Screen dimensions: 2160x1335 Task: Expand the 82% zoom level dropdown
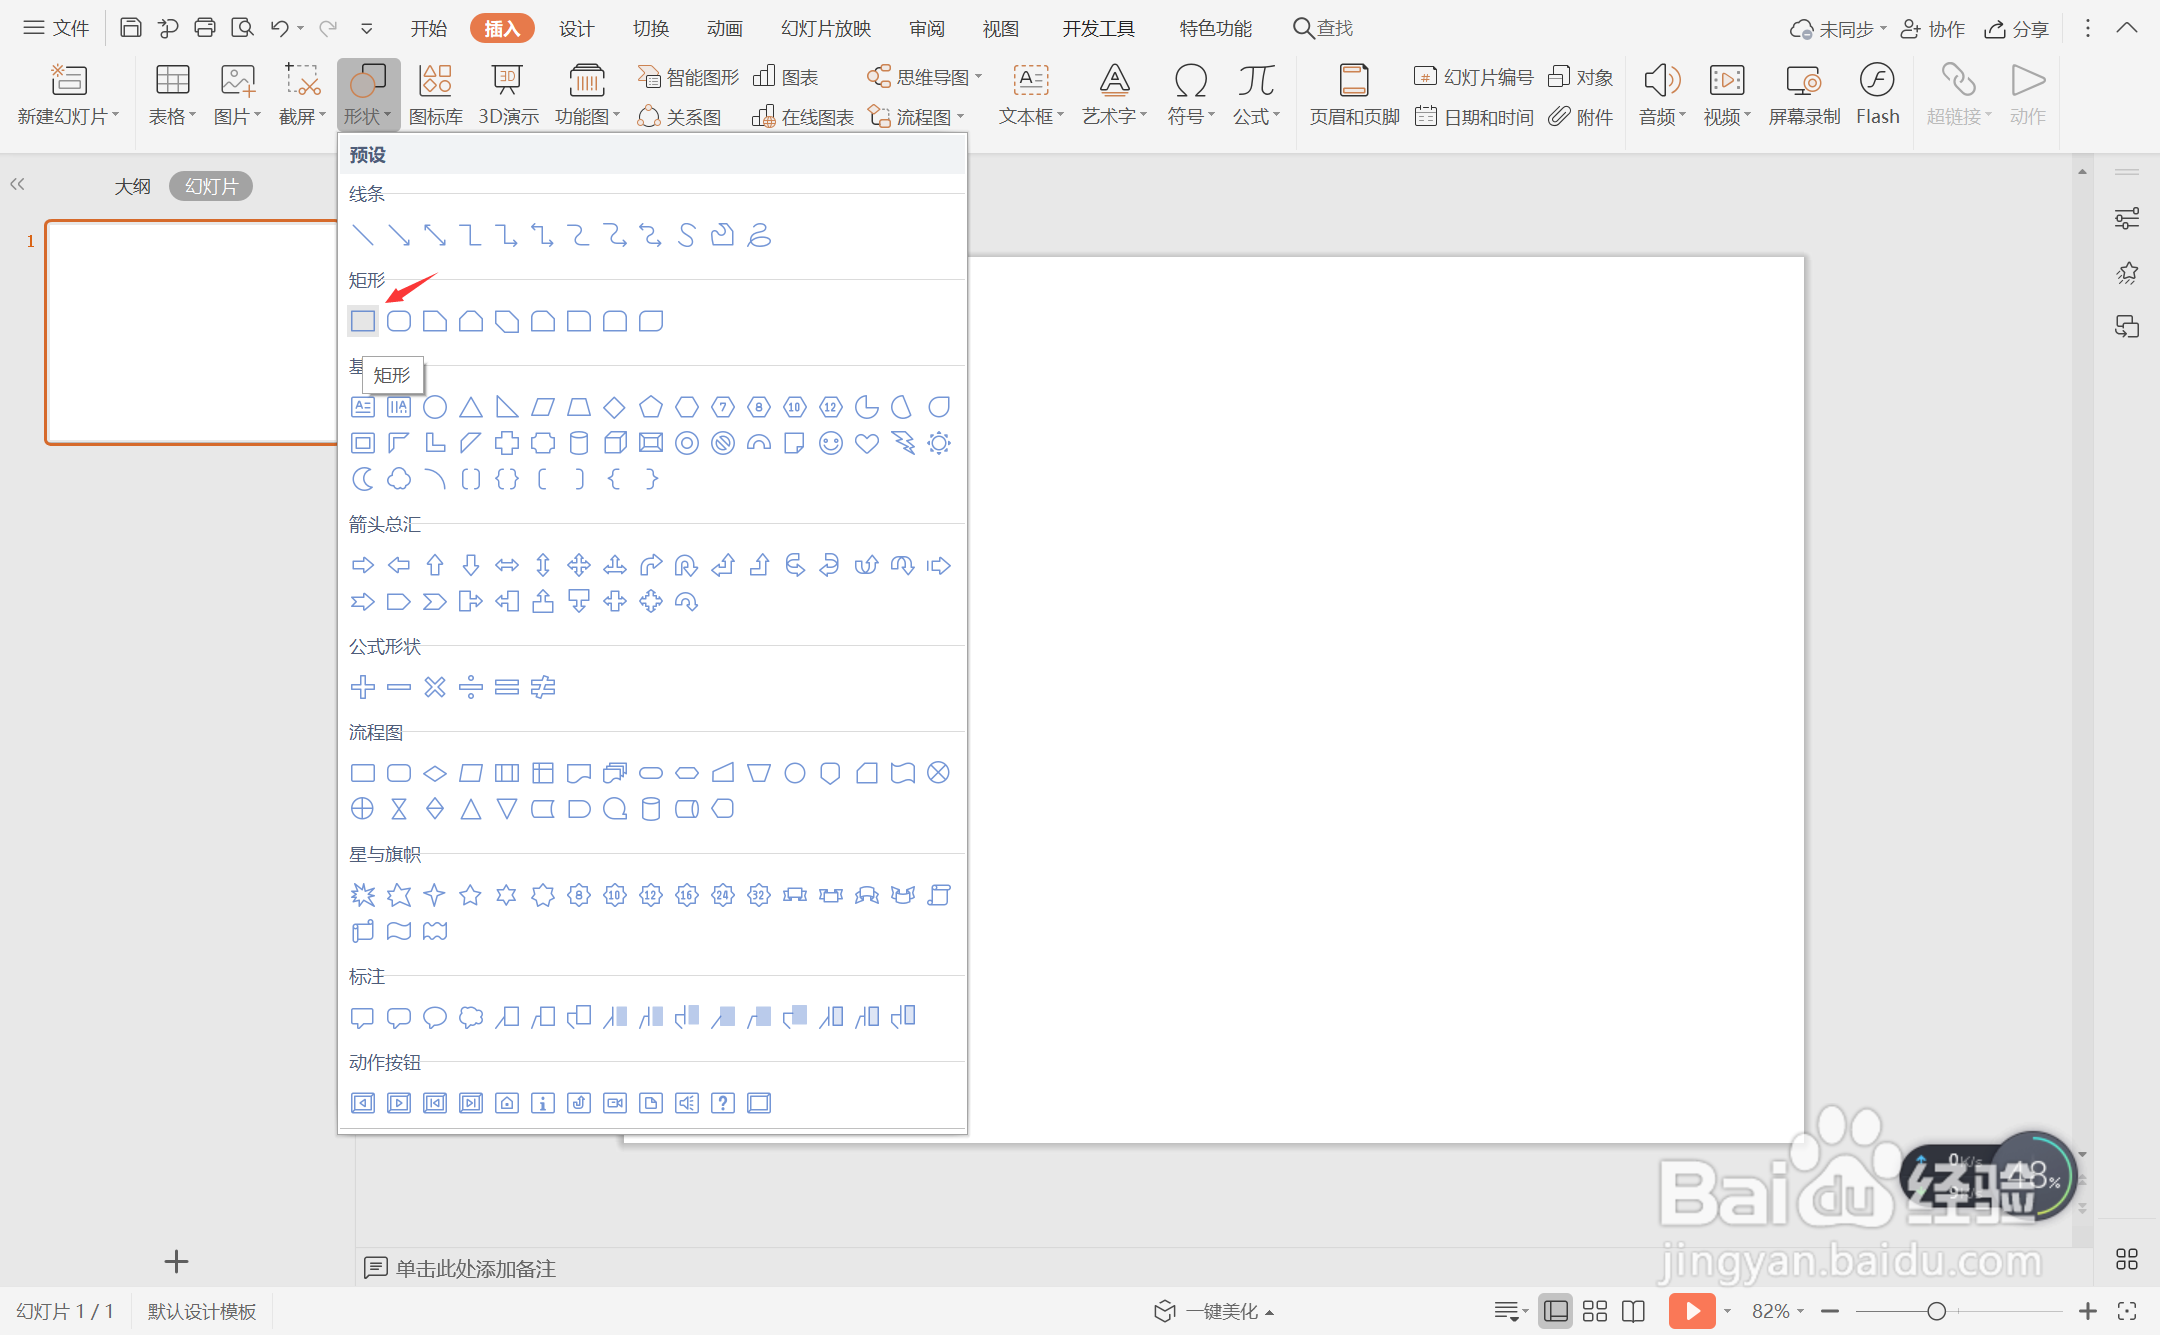coord(1778,1311)
